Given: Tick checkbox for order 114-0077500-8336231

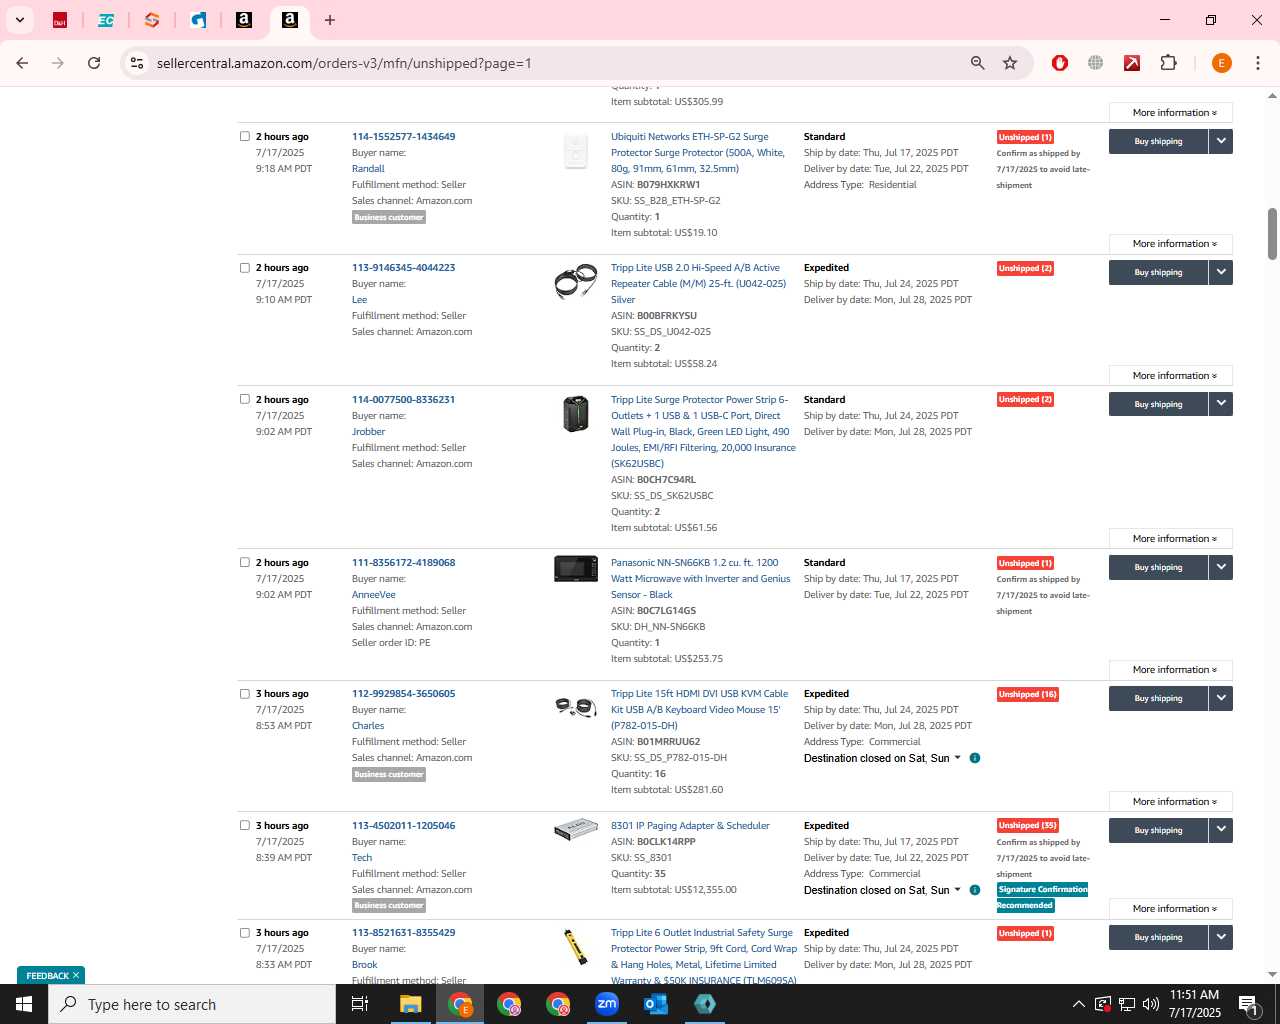Looking at the screenshot, I should click(245, 399).
